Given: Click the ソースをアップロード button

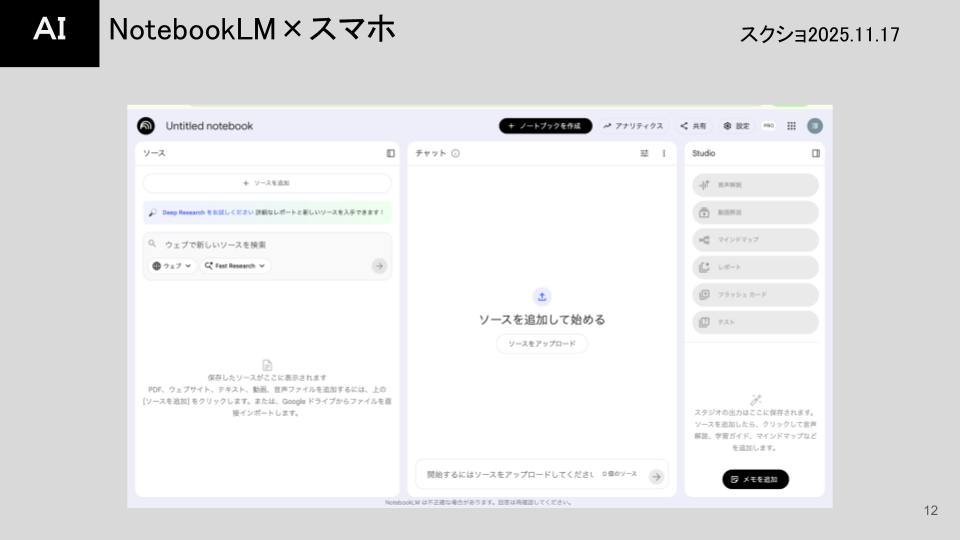Looking at the screenshot, I should tap(542, 344).
